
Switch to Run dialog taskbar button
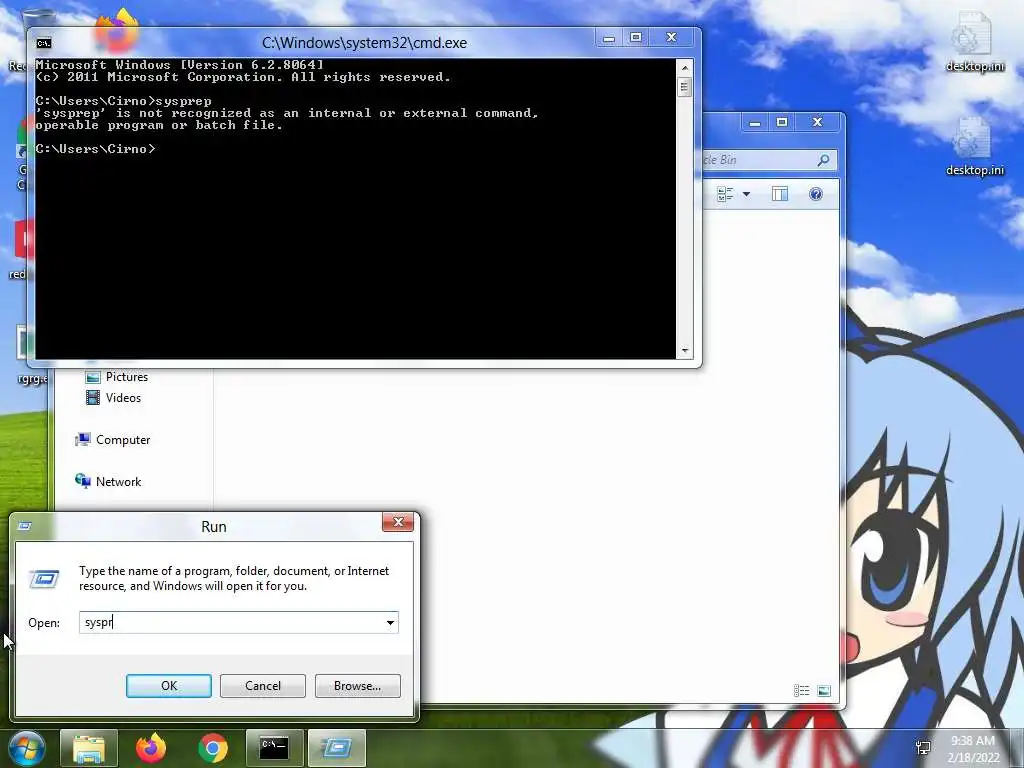click(336, 748)
